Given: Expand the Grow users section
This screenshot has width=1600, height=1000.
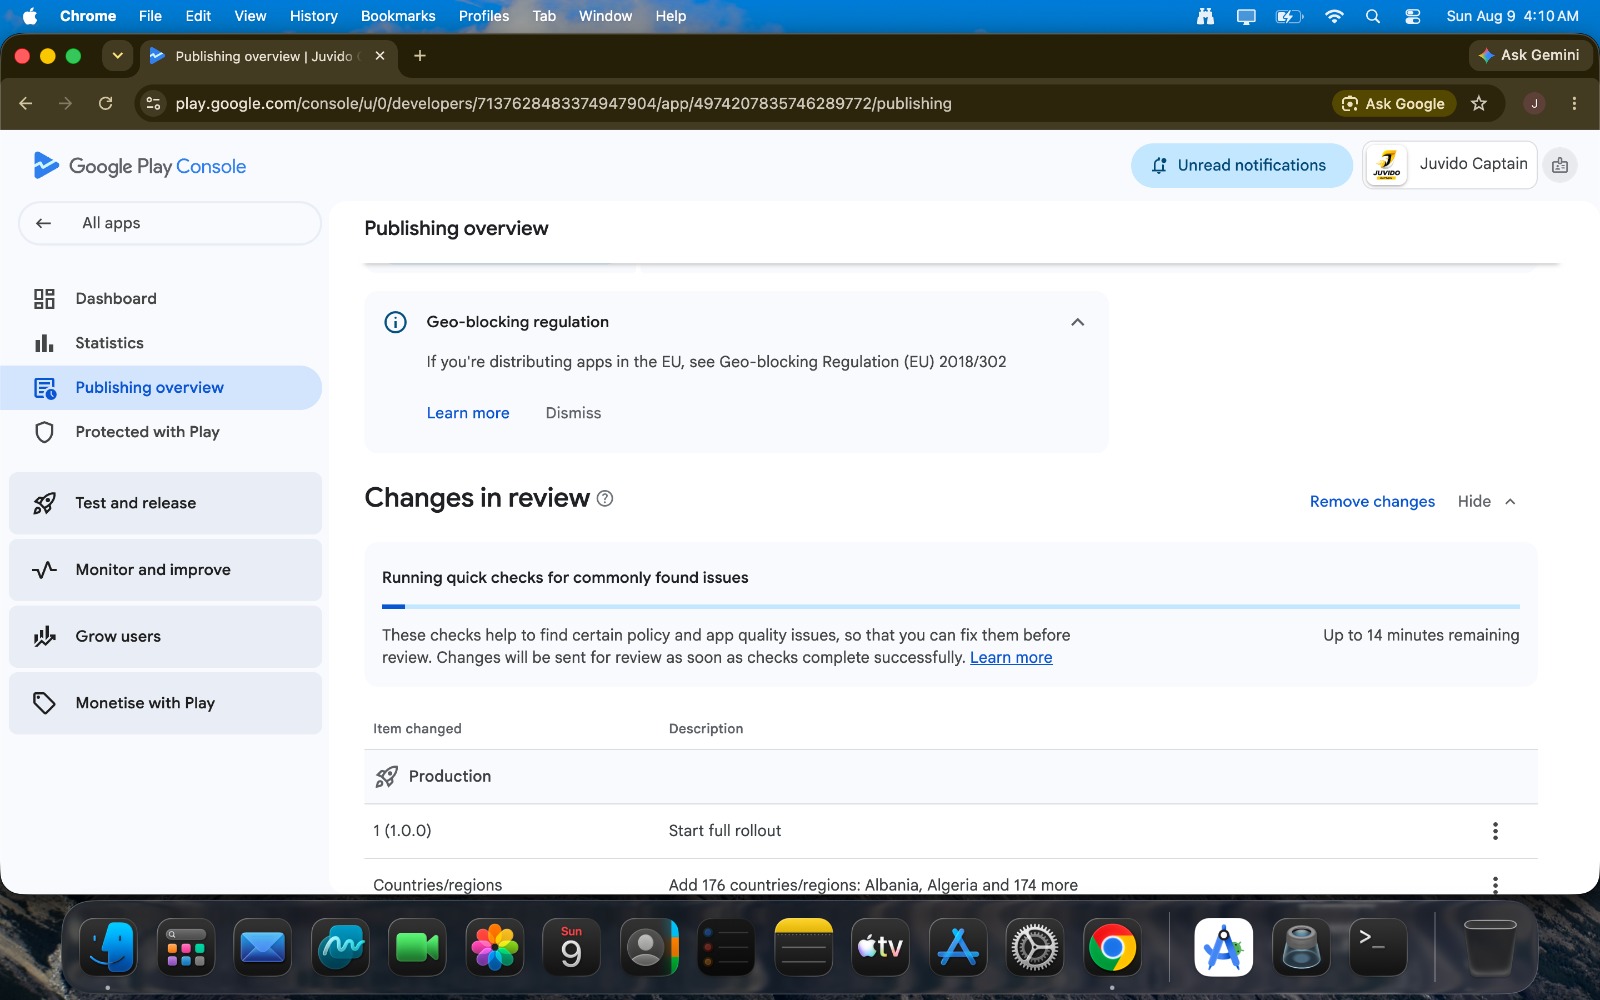Looking at the screenshot, I should (165, 637).
